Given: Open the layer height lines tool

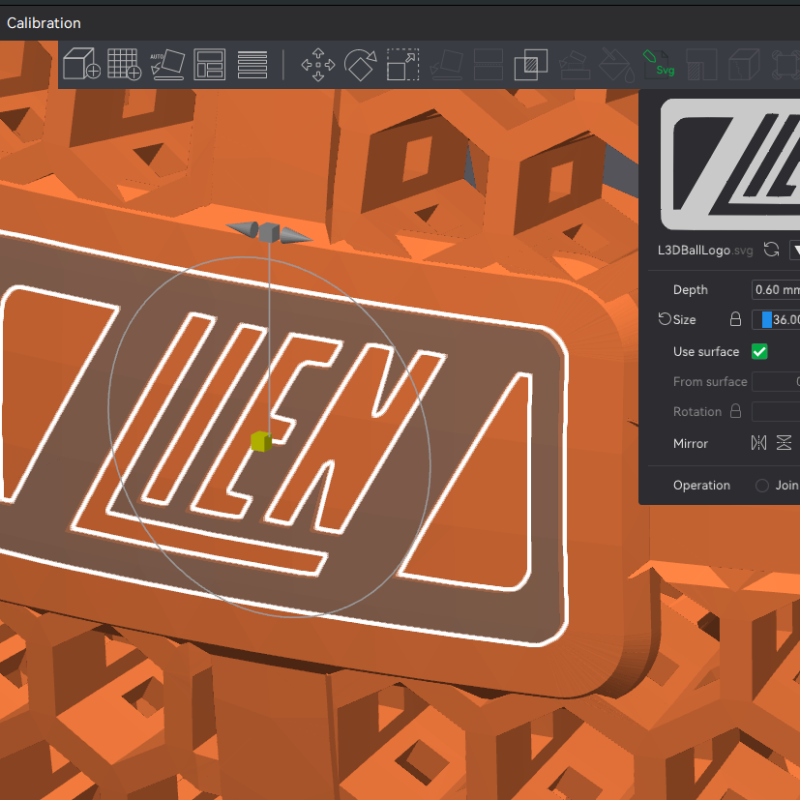Looking at the screenshot, I should pos(252,65).
